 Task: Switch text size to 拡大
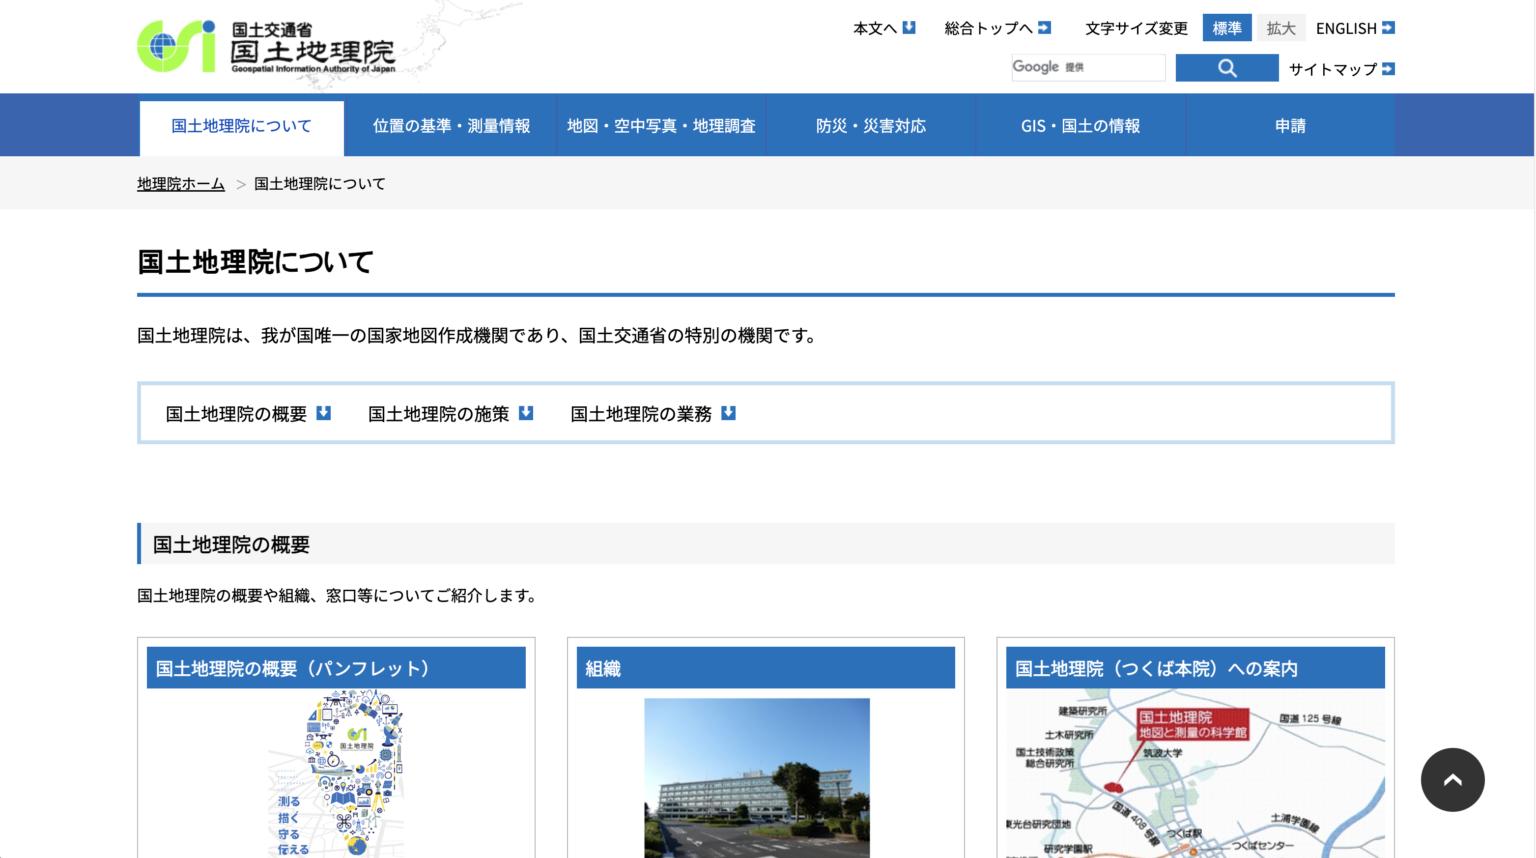tap(1281, 27)
